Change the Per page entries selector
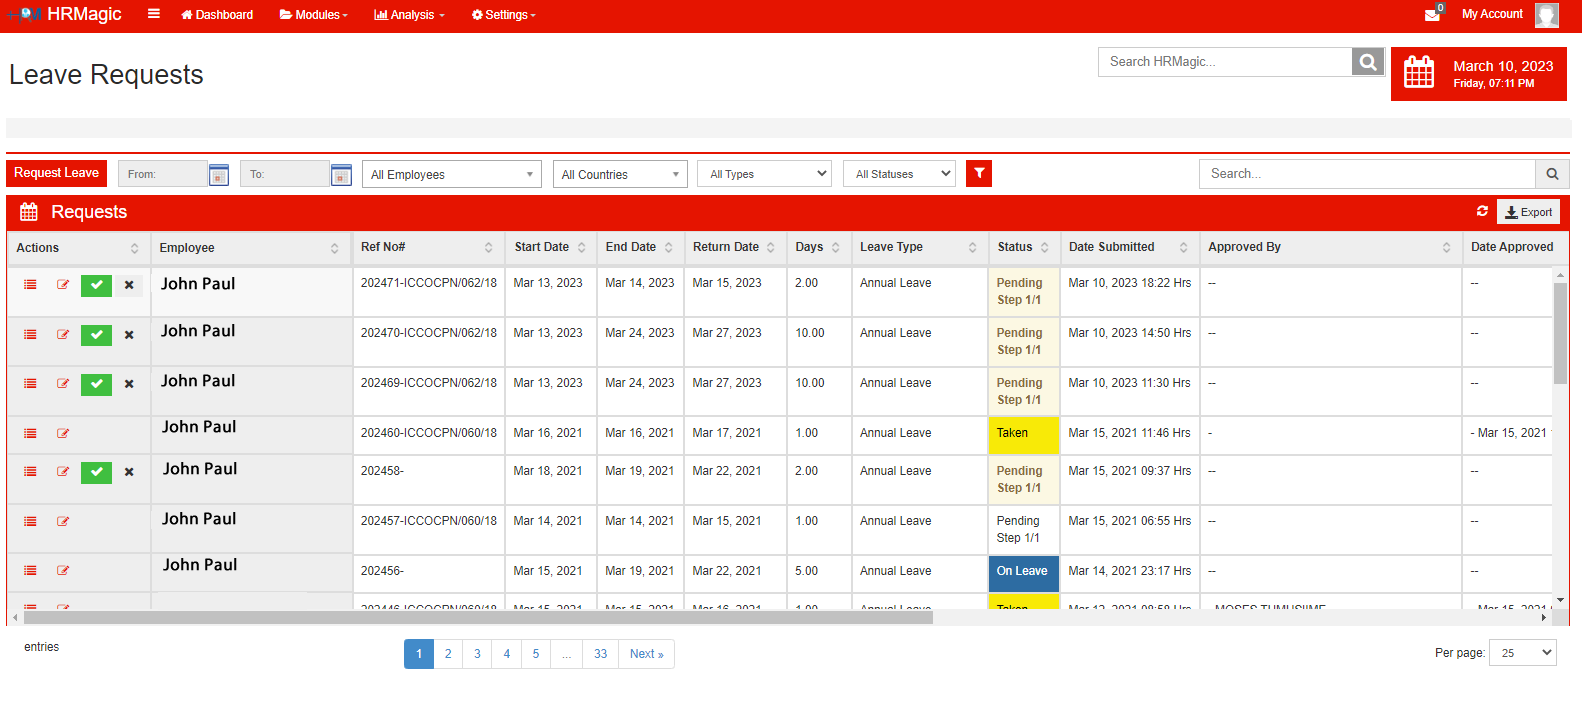Viewport: 1582px width, 702px height. pos(1523,653)
